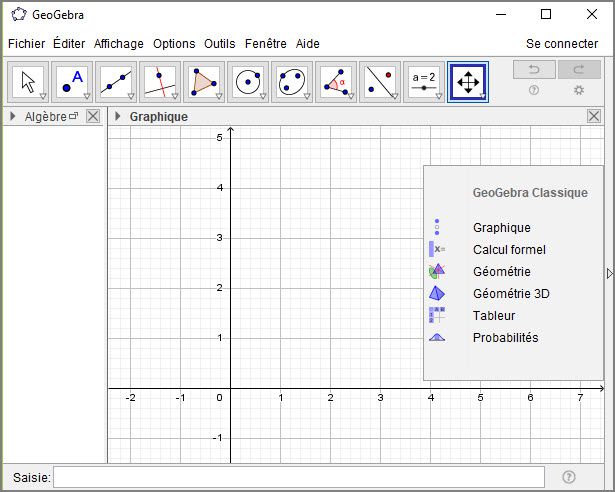Expand the Algèbre style bar triangle
615x492 pixels.
click(13, 116)
